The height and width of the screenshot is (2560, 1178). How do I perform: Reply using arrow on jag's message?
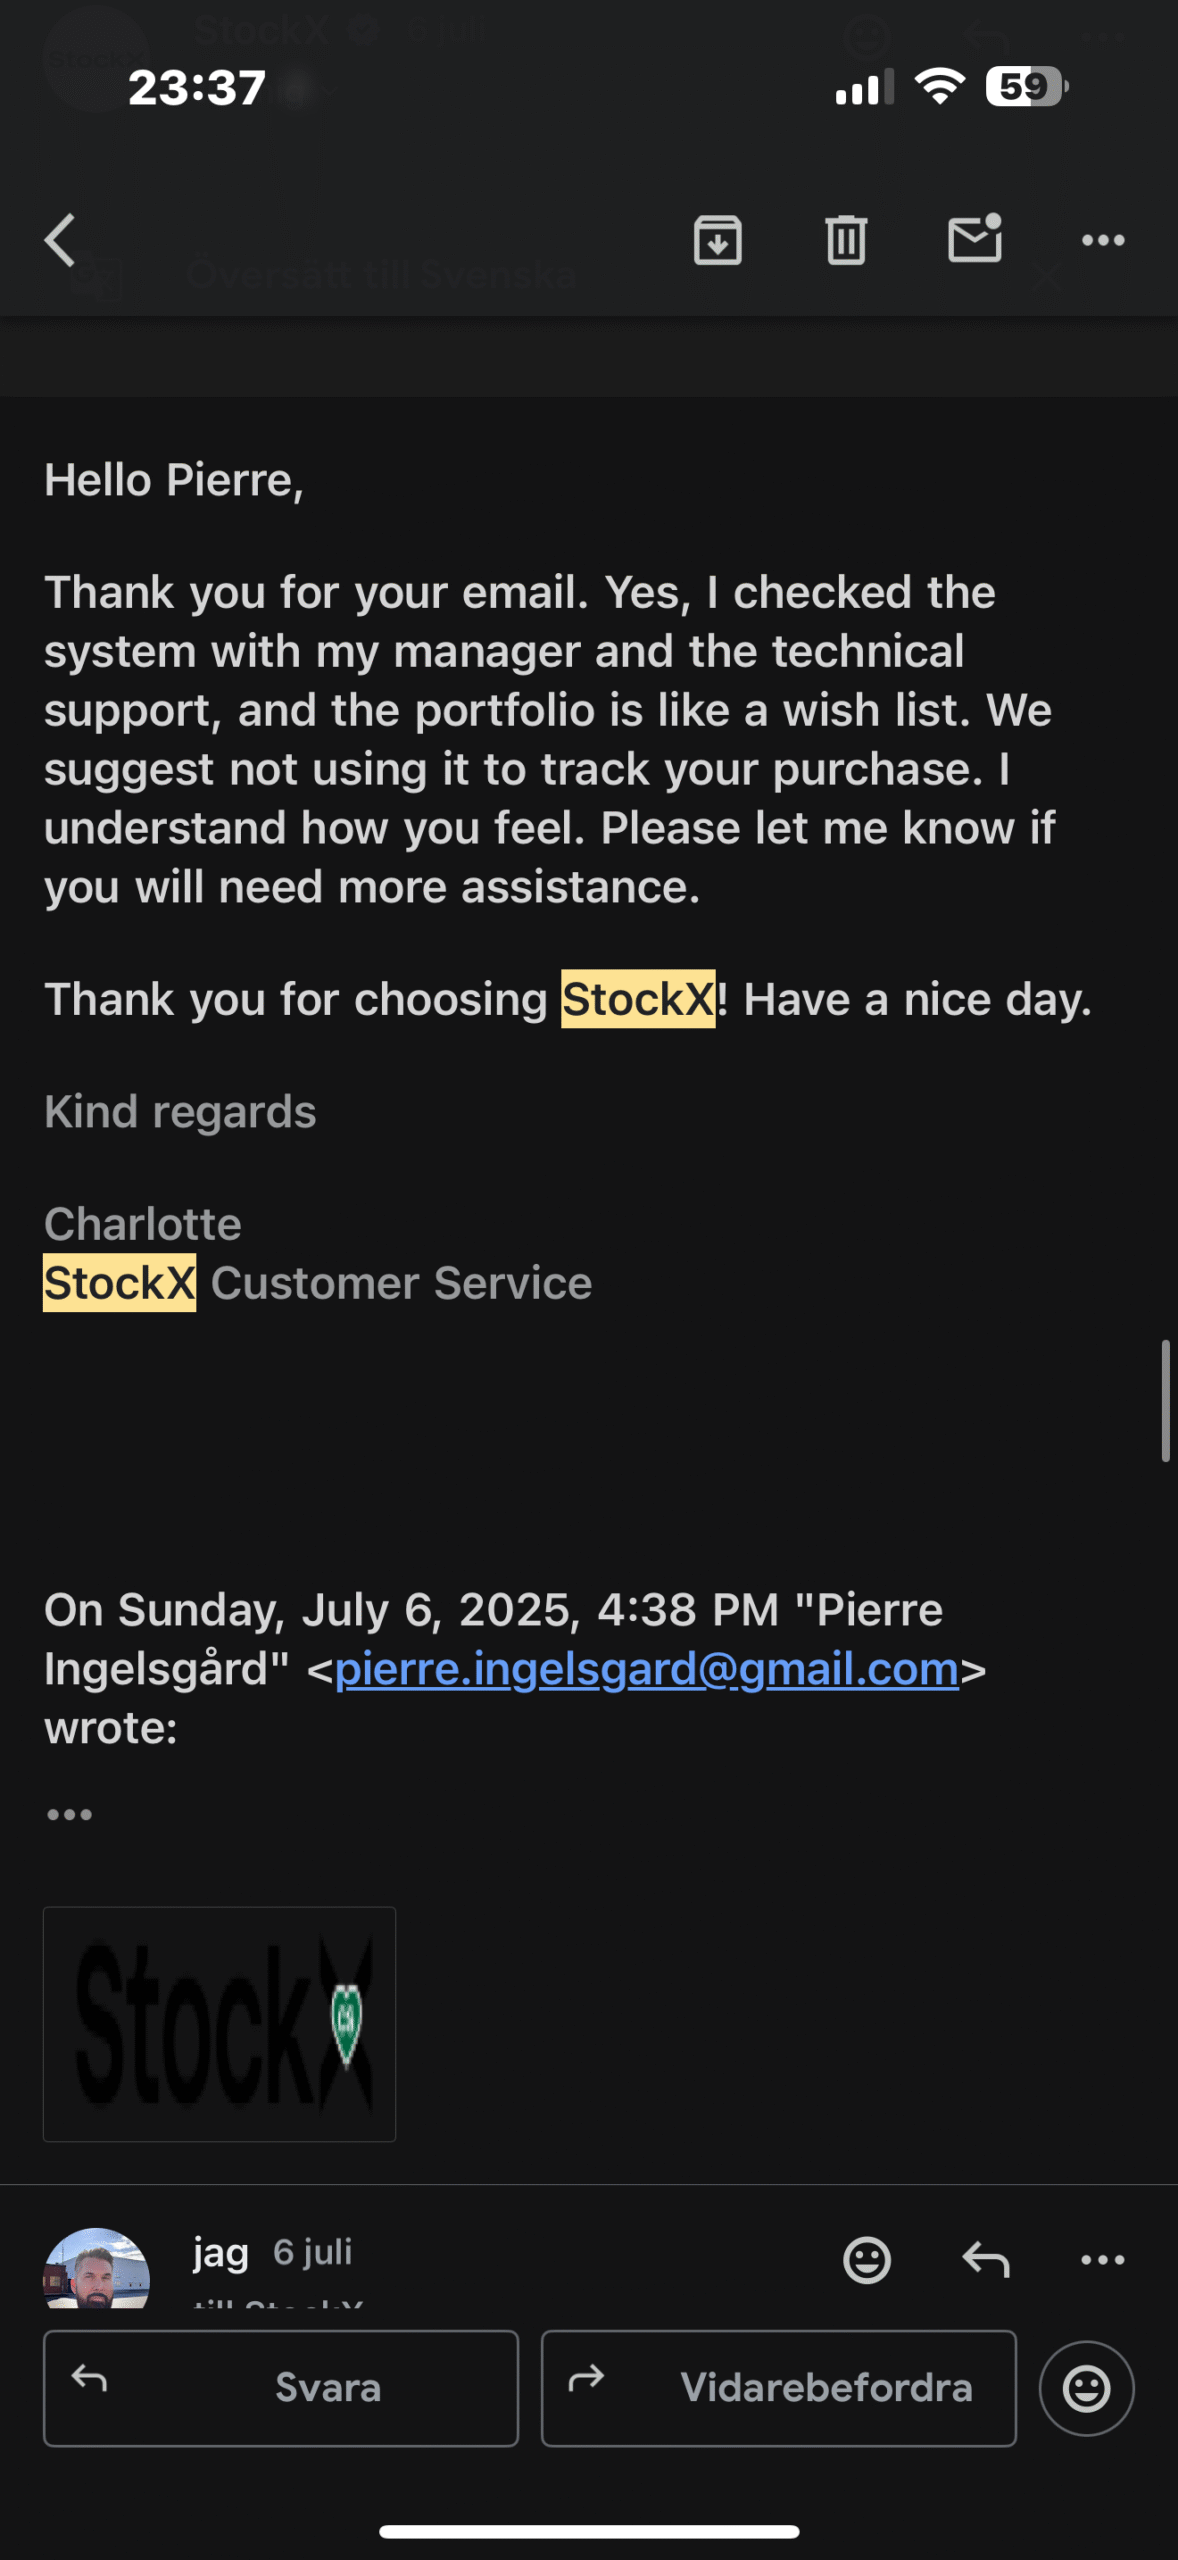coord(986,2259)
